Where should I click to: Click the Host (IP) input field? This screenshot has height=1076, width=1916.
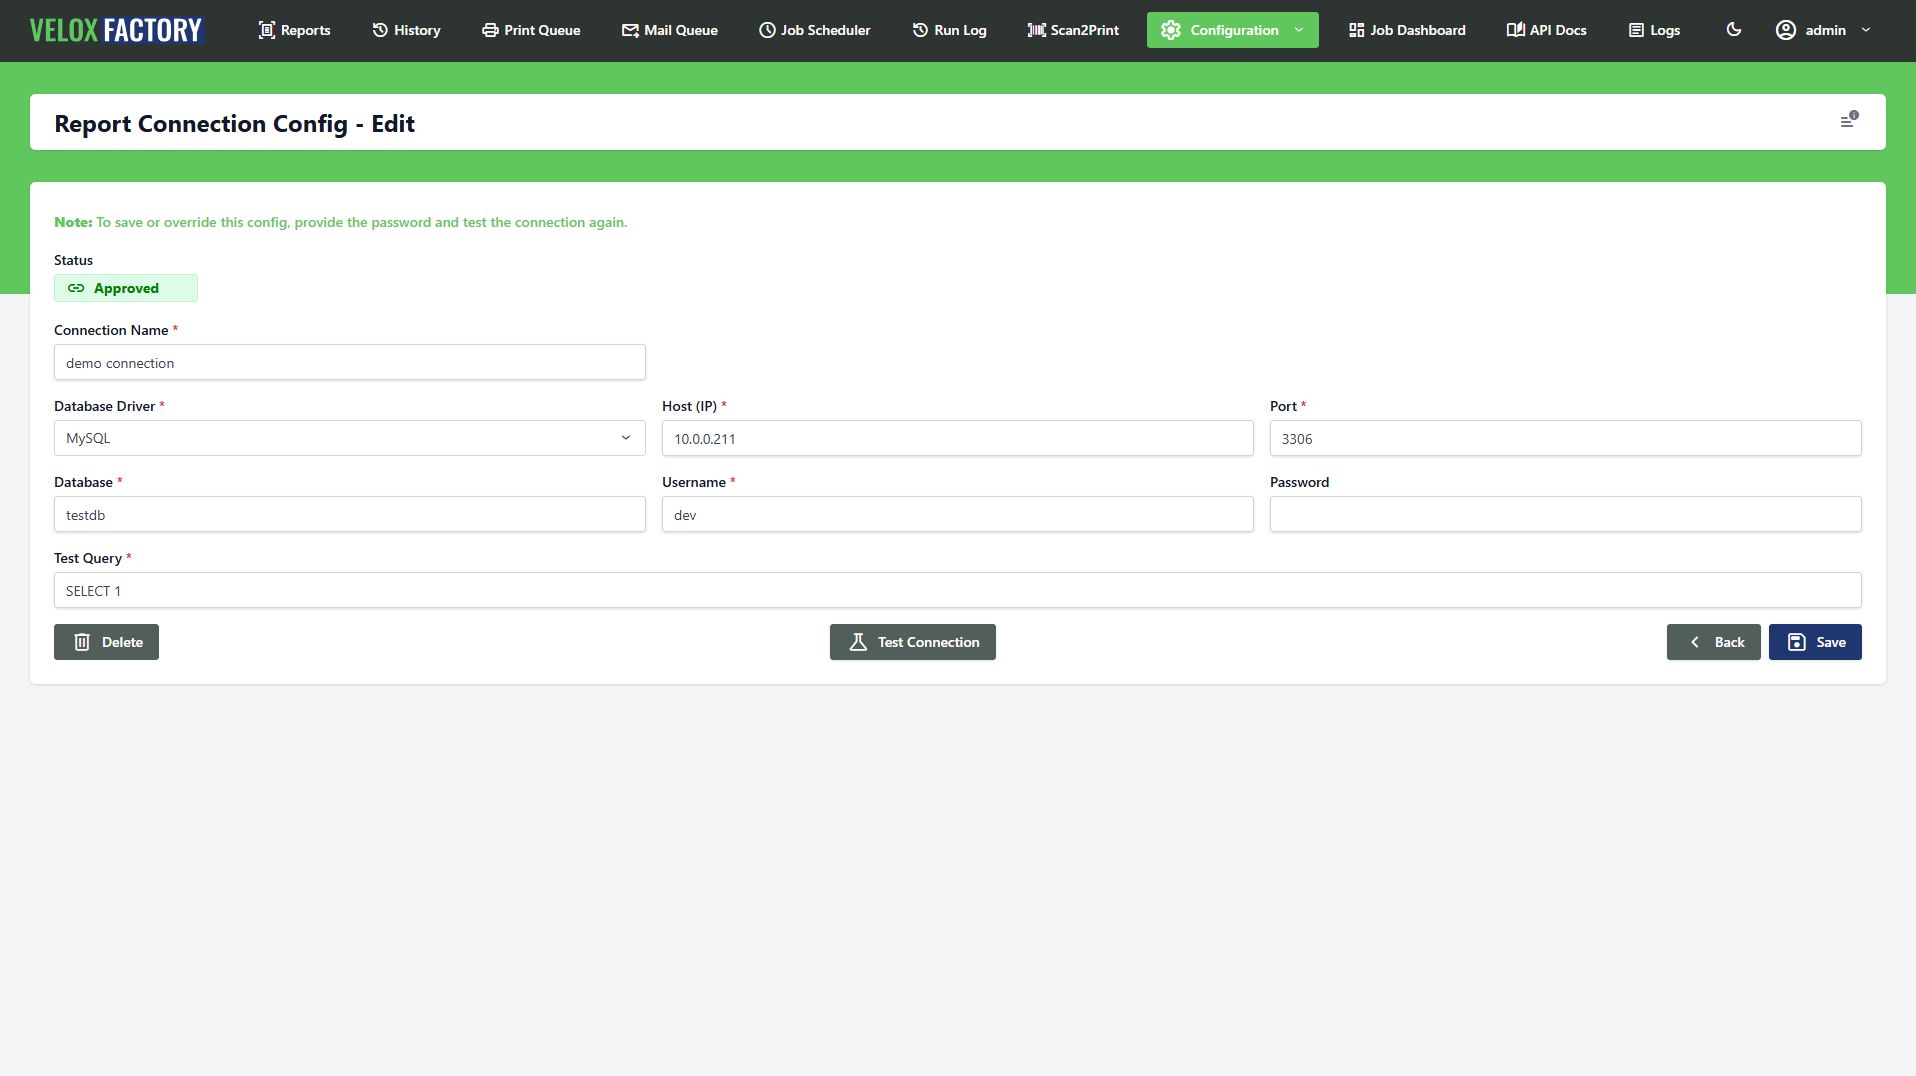pos(958,438)
